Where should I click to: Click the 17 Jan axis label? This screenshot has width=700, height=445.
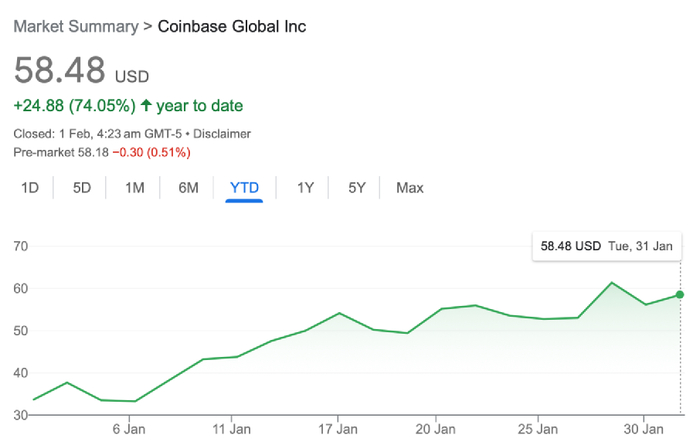point(337,428)
